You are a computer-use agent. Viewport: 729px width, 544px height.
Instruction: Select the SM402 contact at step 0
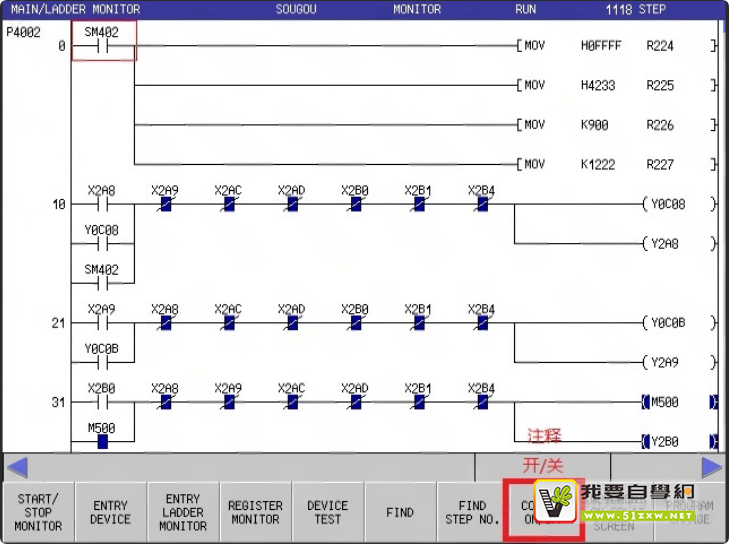click(x=102, y=45)
